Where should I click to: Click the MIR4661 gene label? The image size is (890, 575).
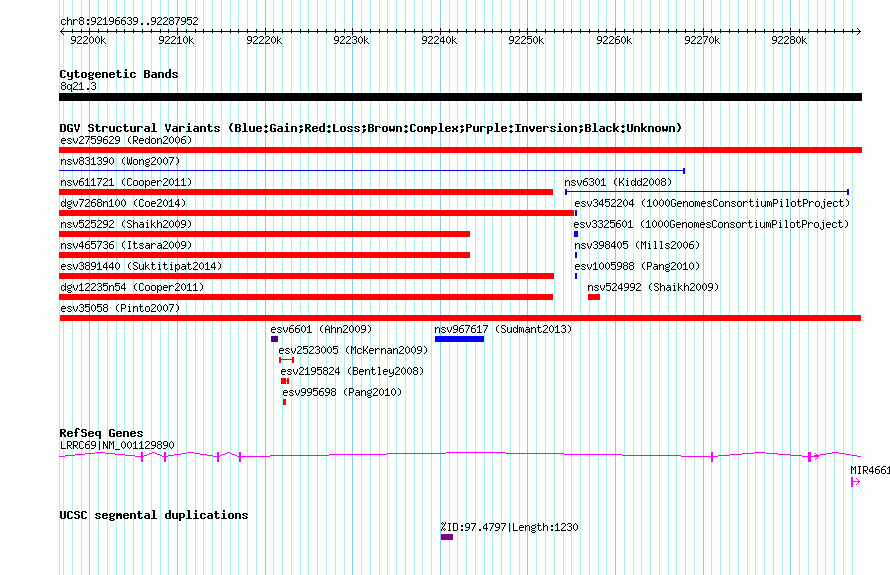point(870,470)
